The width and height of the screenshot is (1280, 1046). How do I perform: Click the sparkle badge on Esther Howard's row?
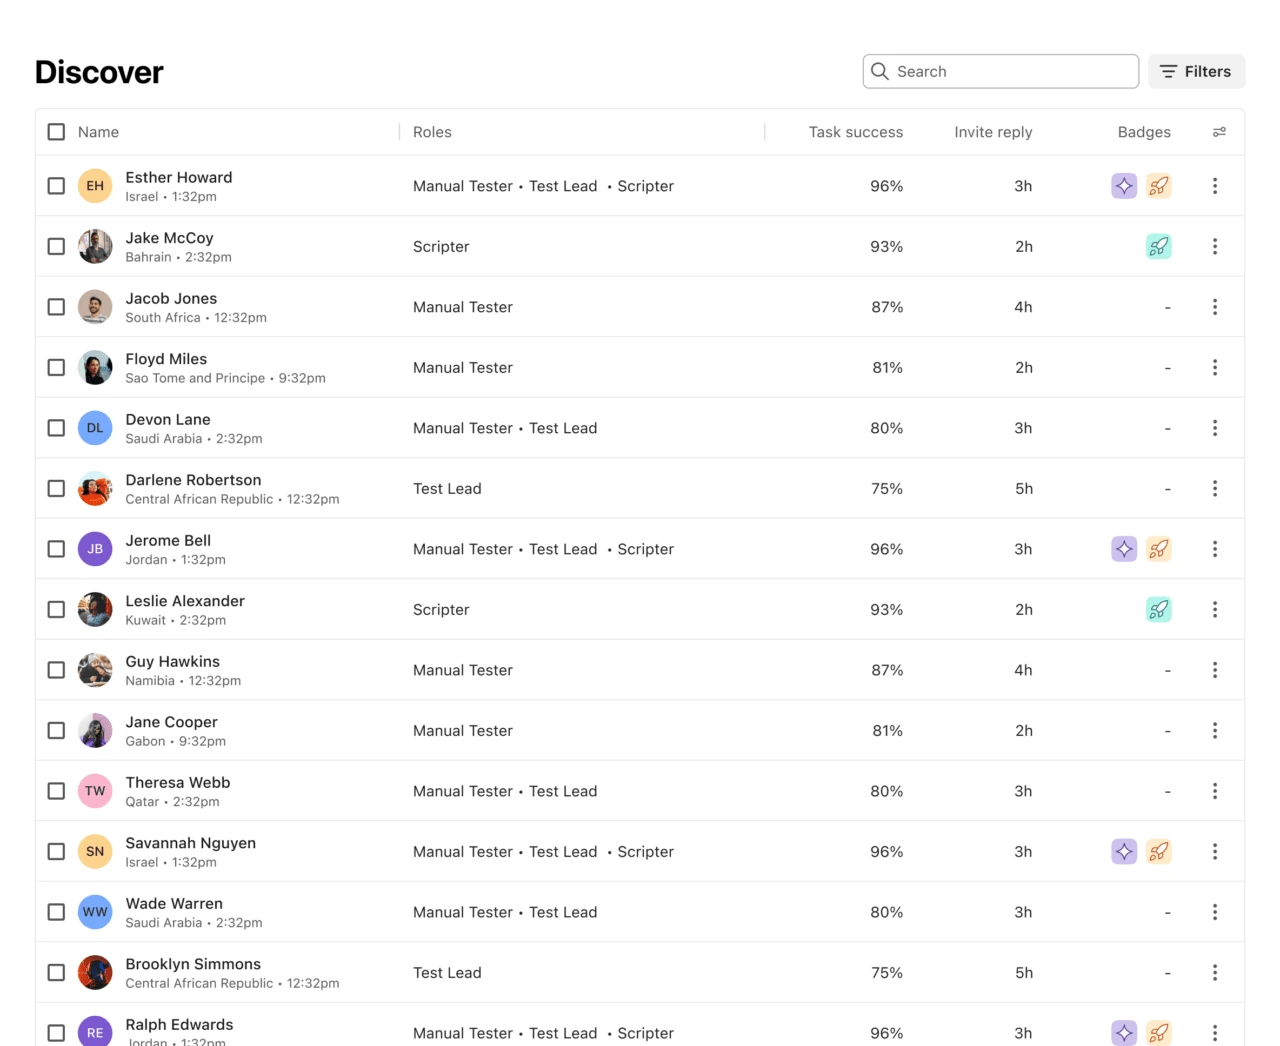pos(1124,186)
